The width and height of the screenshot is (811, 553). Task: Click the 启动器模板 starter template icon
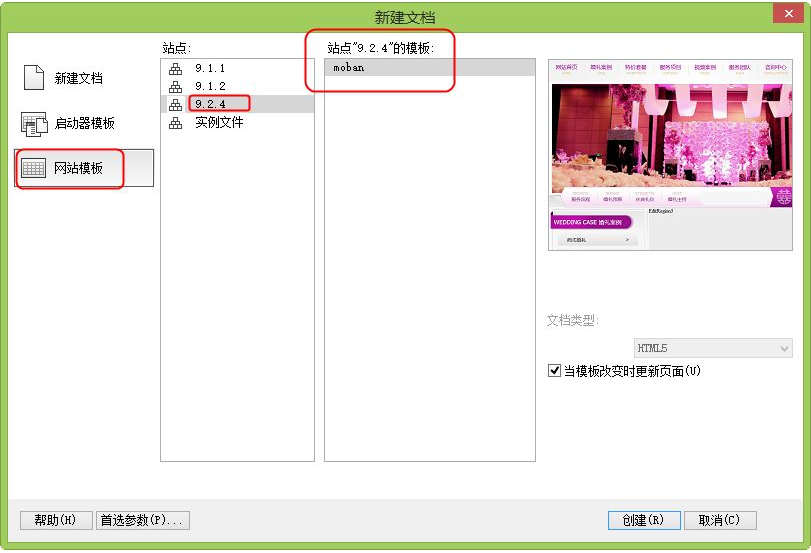(34, 124)
